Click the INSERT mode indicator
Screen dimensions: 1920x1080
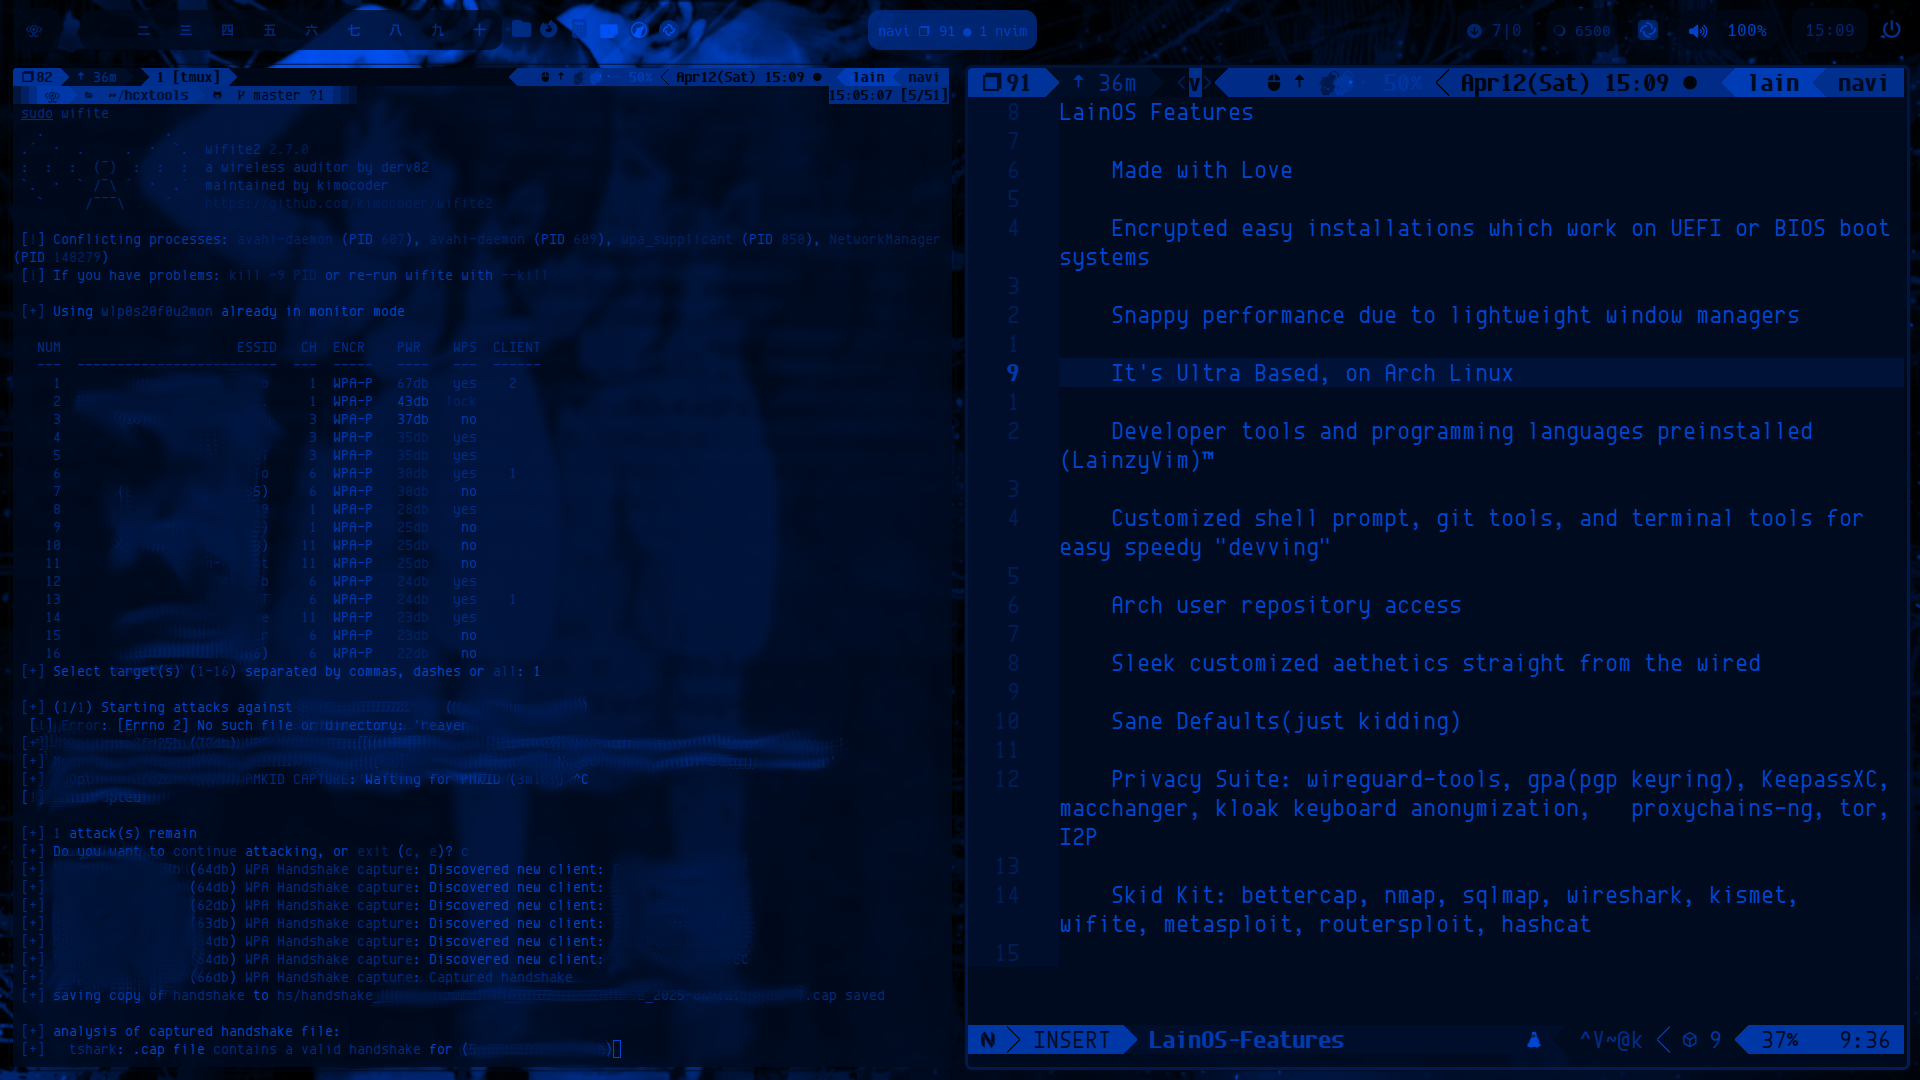point(1071,1040)
